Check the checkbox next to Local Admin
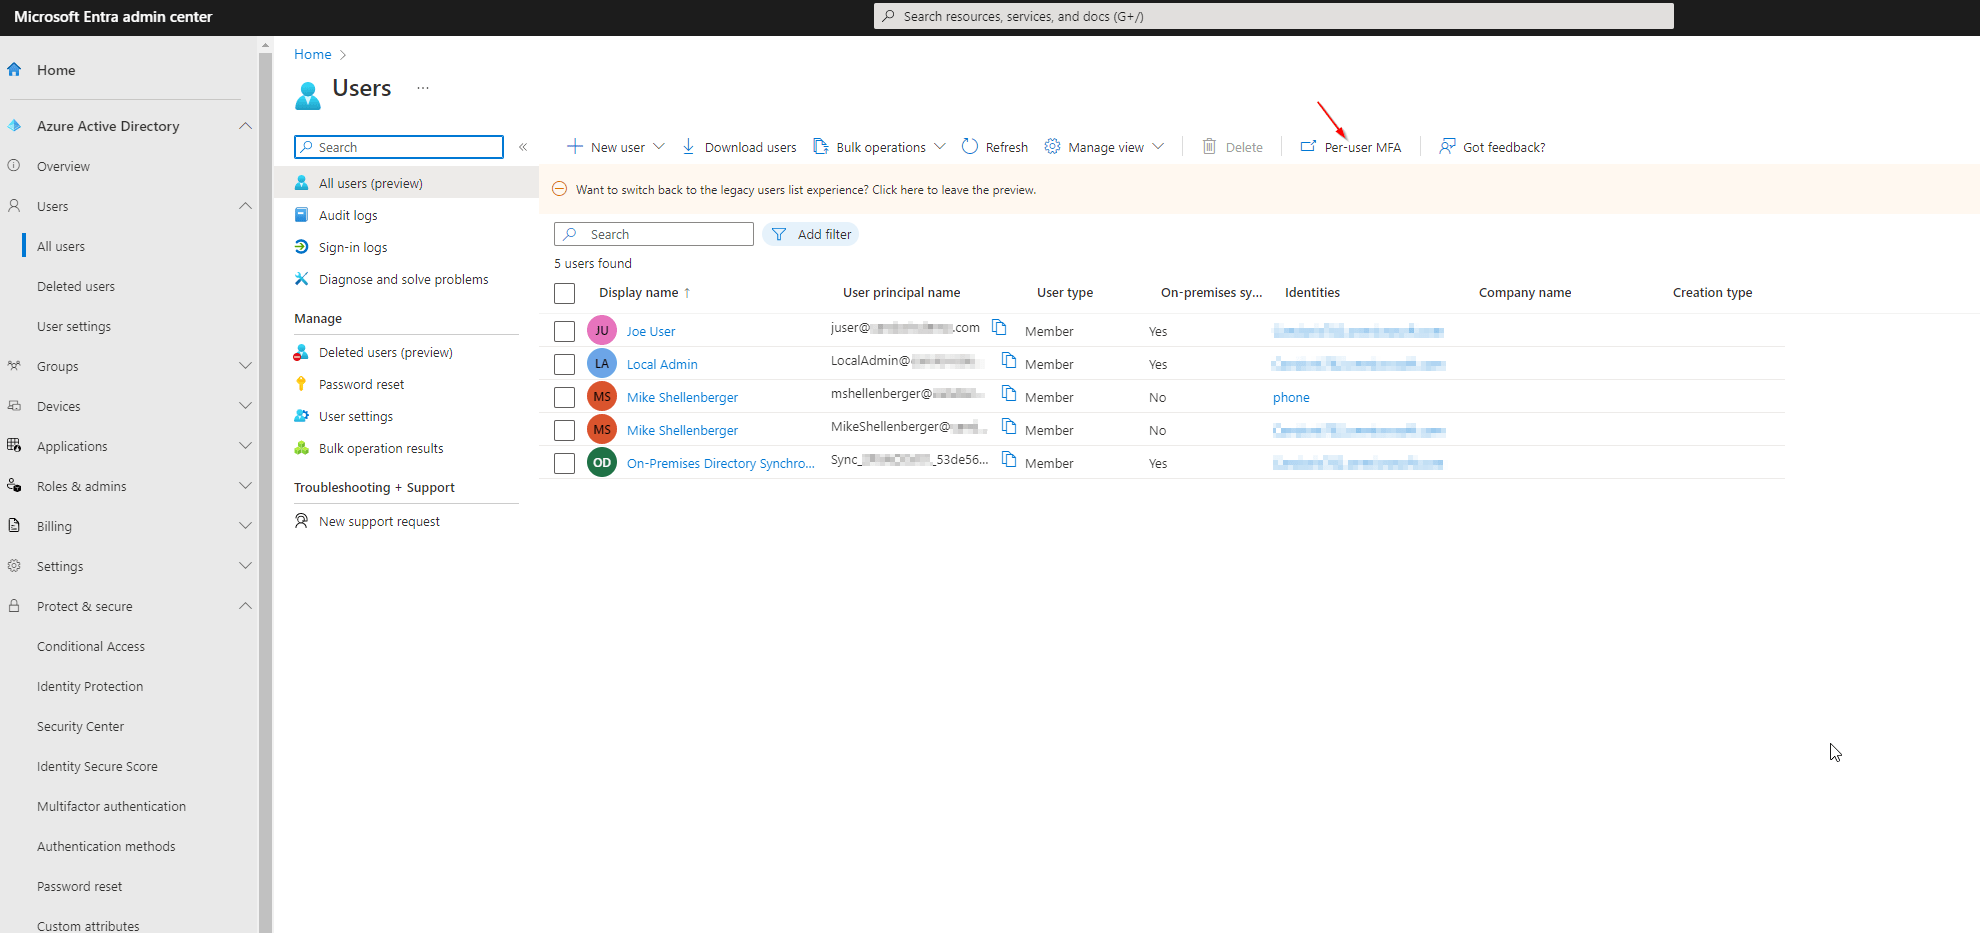The image size is (1980, 933). 564,363
